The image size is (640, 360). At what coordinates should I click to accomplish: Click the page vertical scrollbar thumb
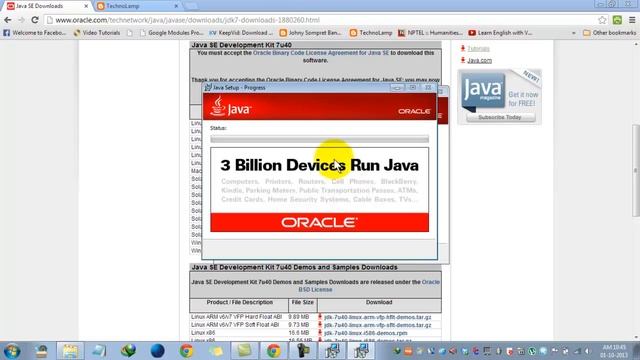[636, 171]
